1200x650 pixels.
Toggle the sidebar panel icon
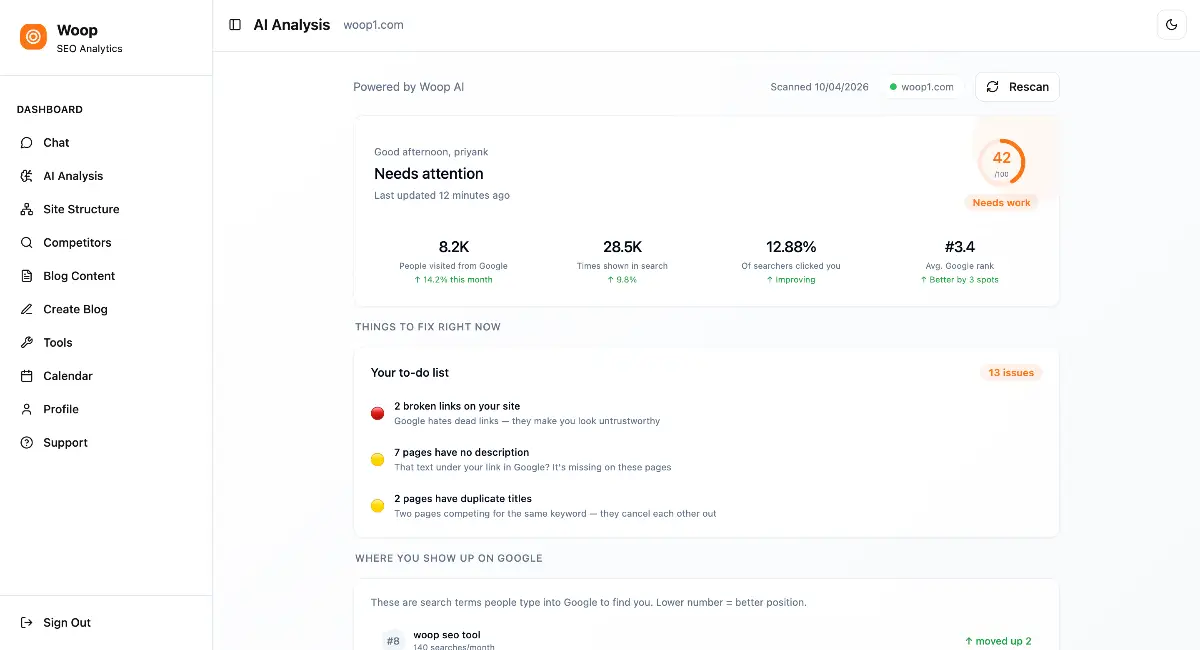click(x=235, y=25)
